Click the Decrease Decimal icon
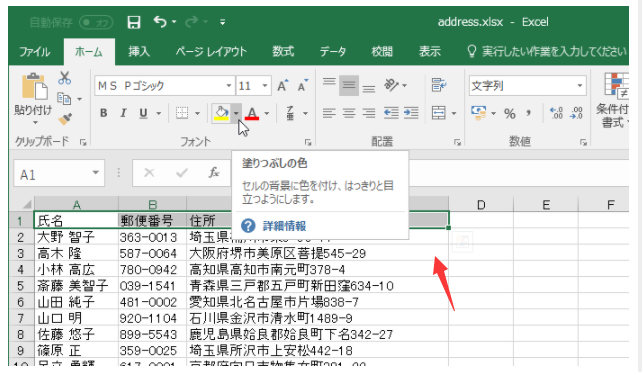The width and height of the screenshot is (642, 372). point(576,113)
